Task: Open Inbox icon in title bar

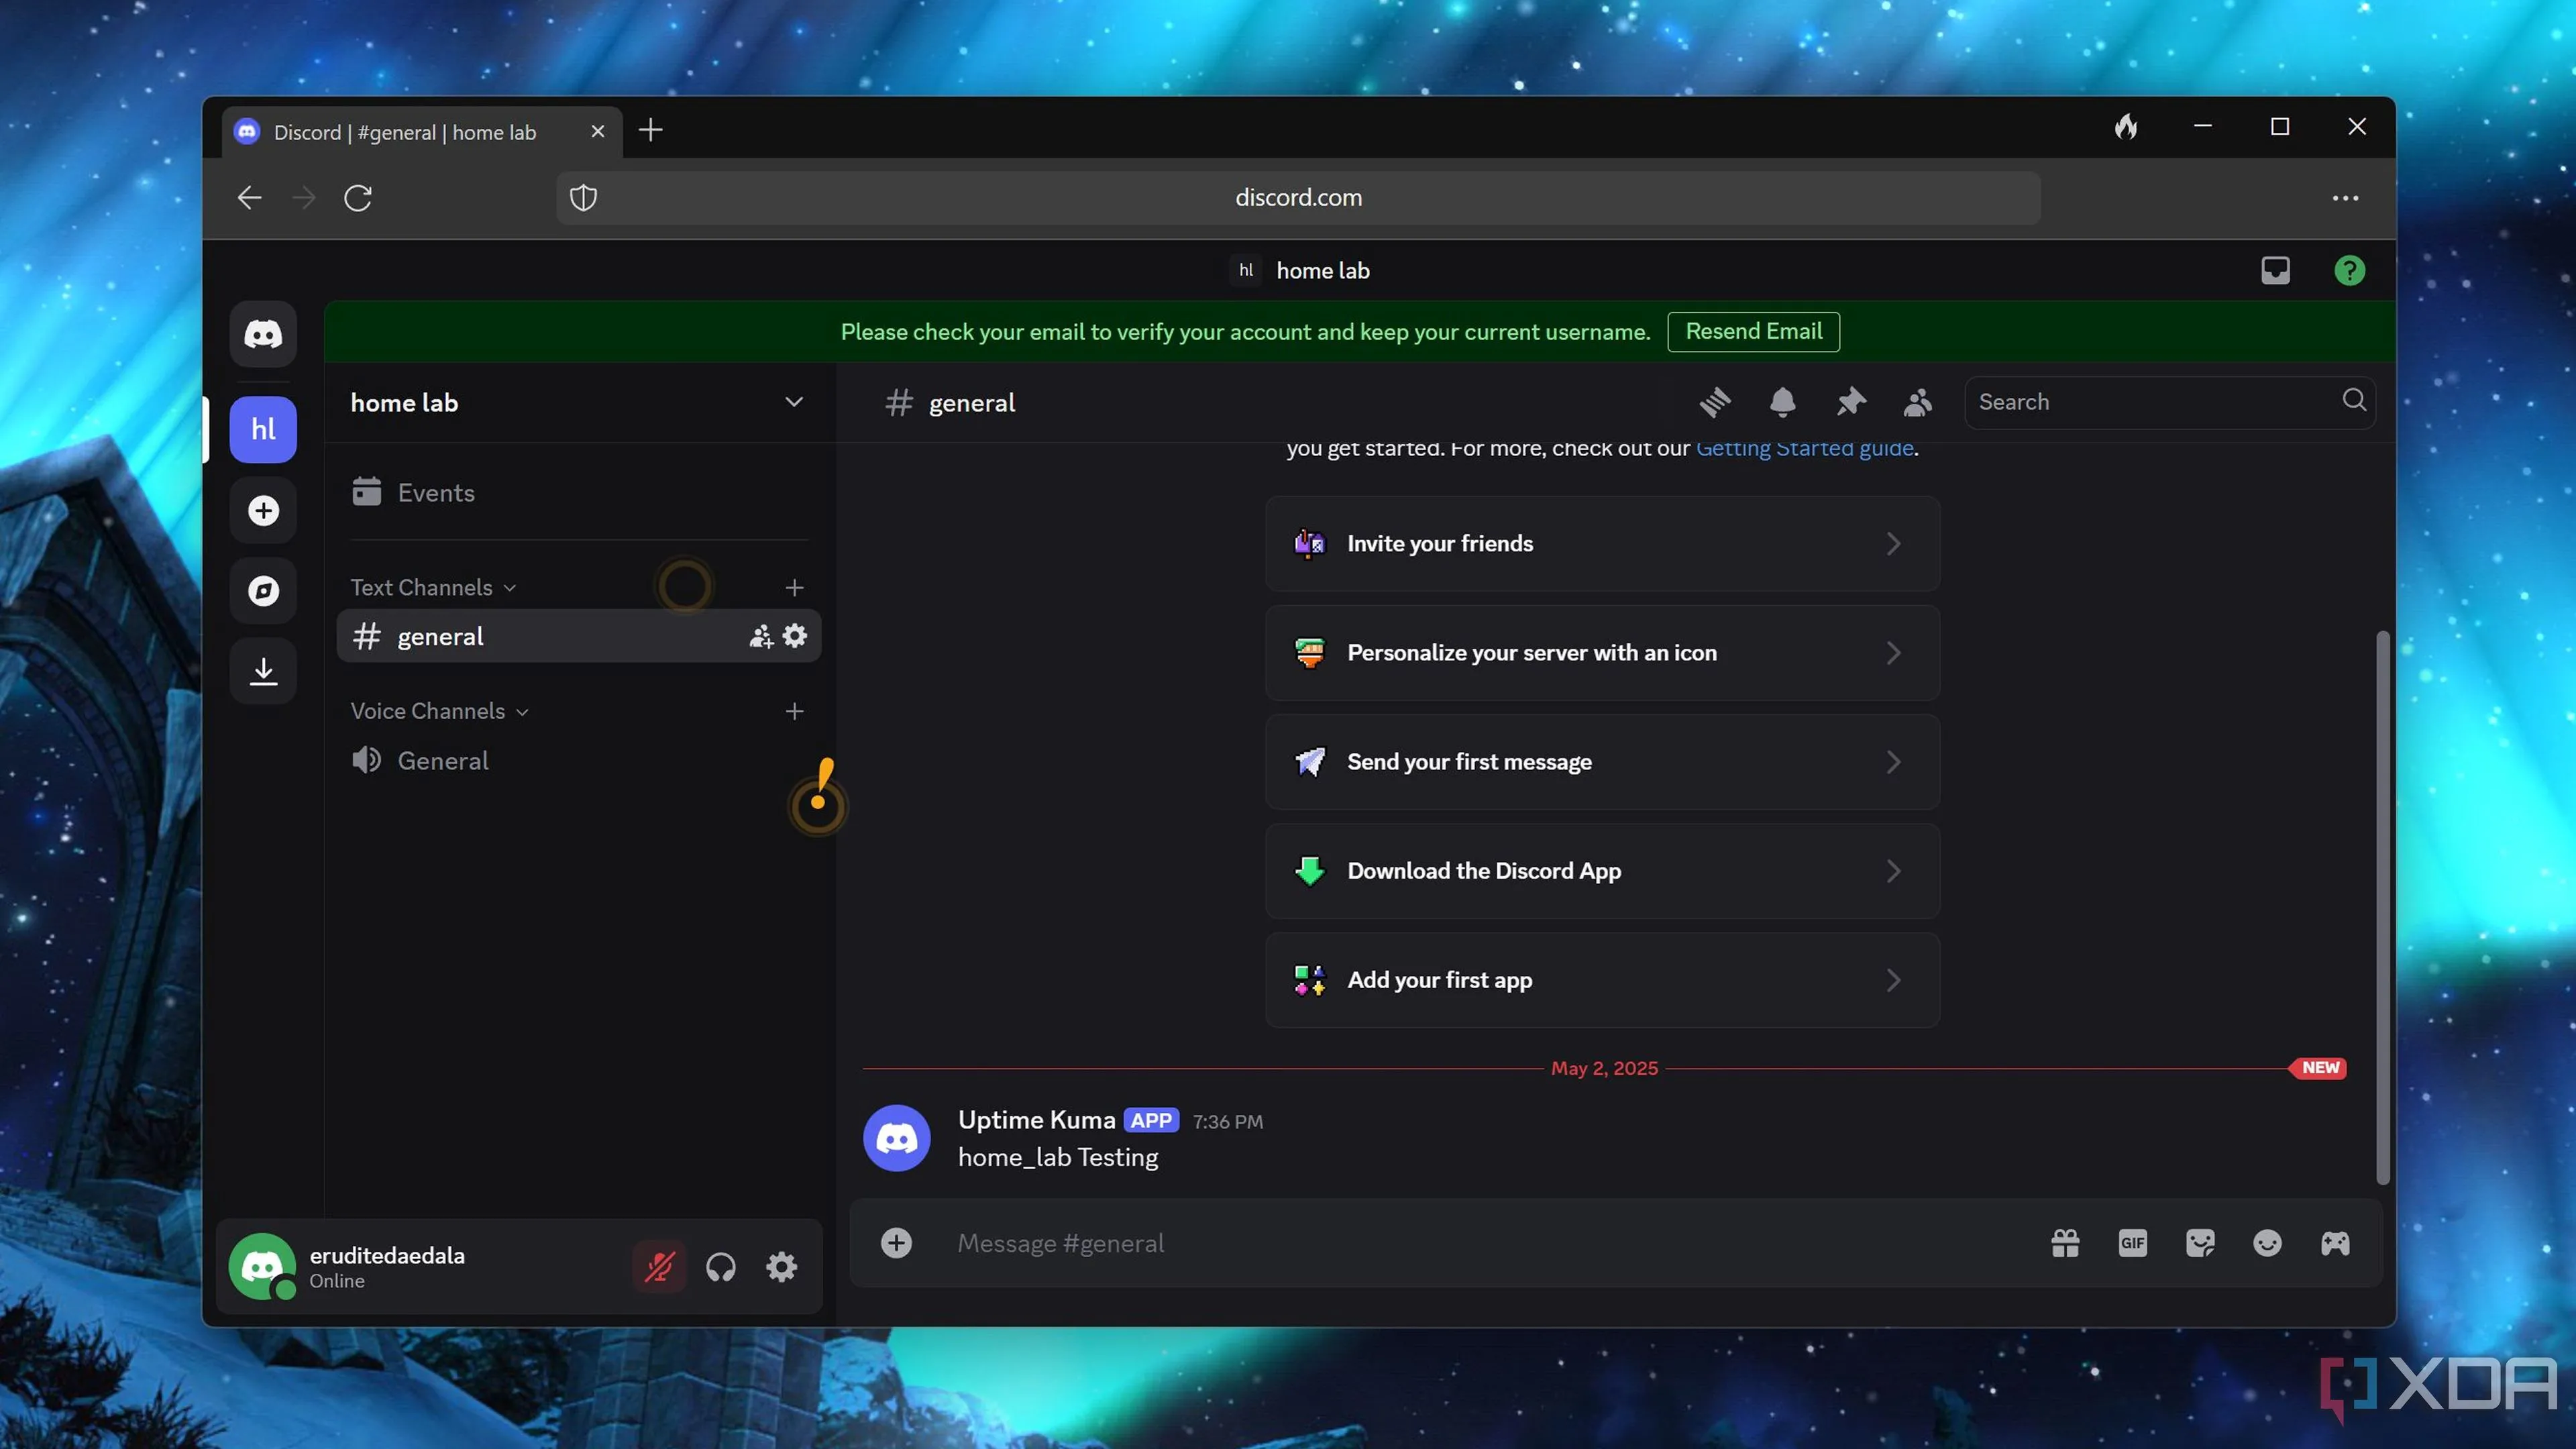Action: 2275,270
